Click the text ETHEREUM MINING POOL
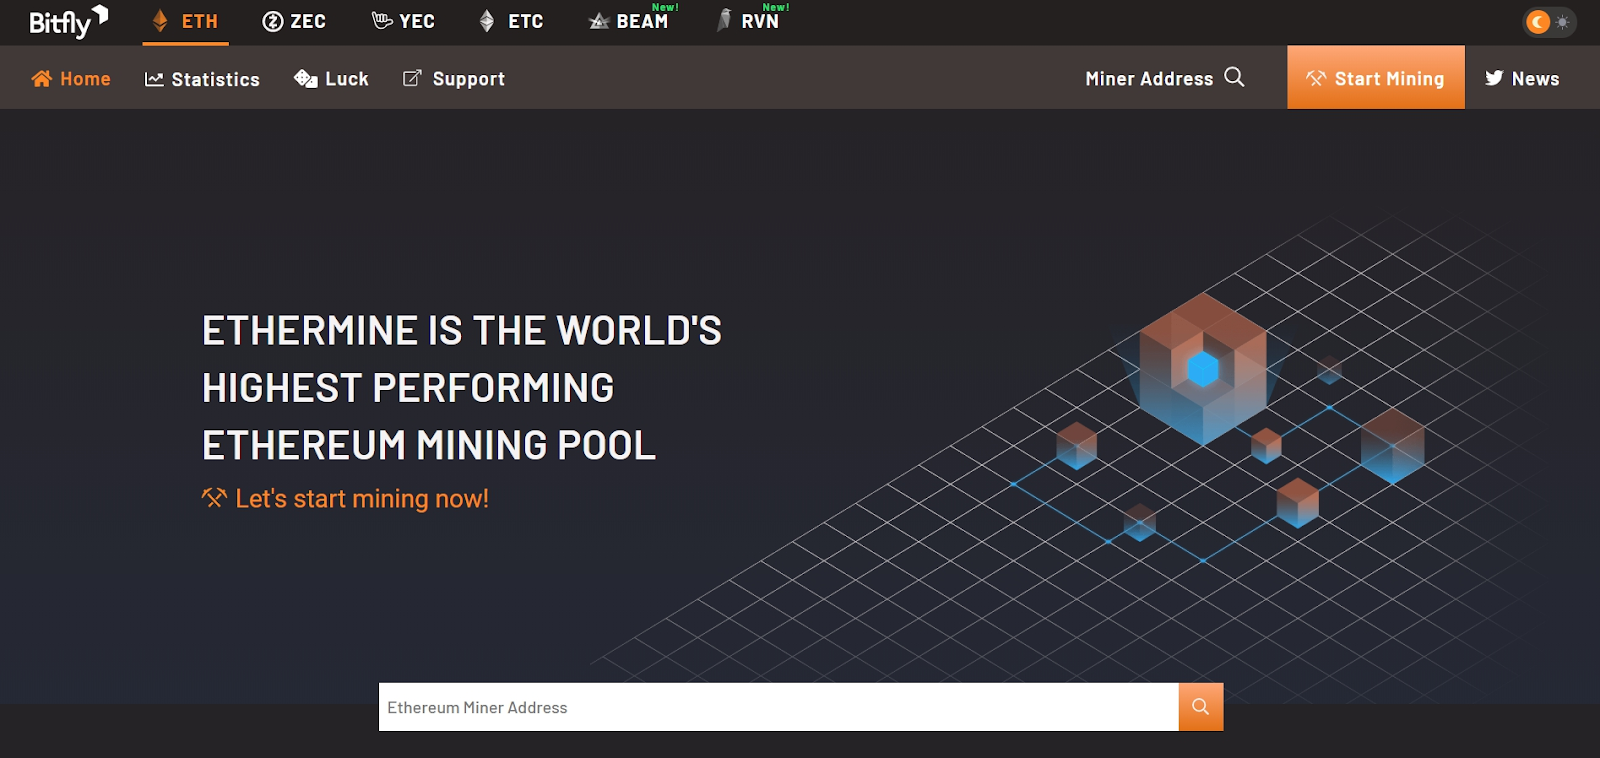 [x=429, y=445]
